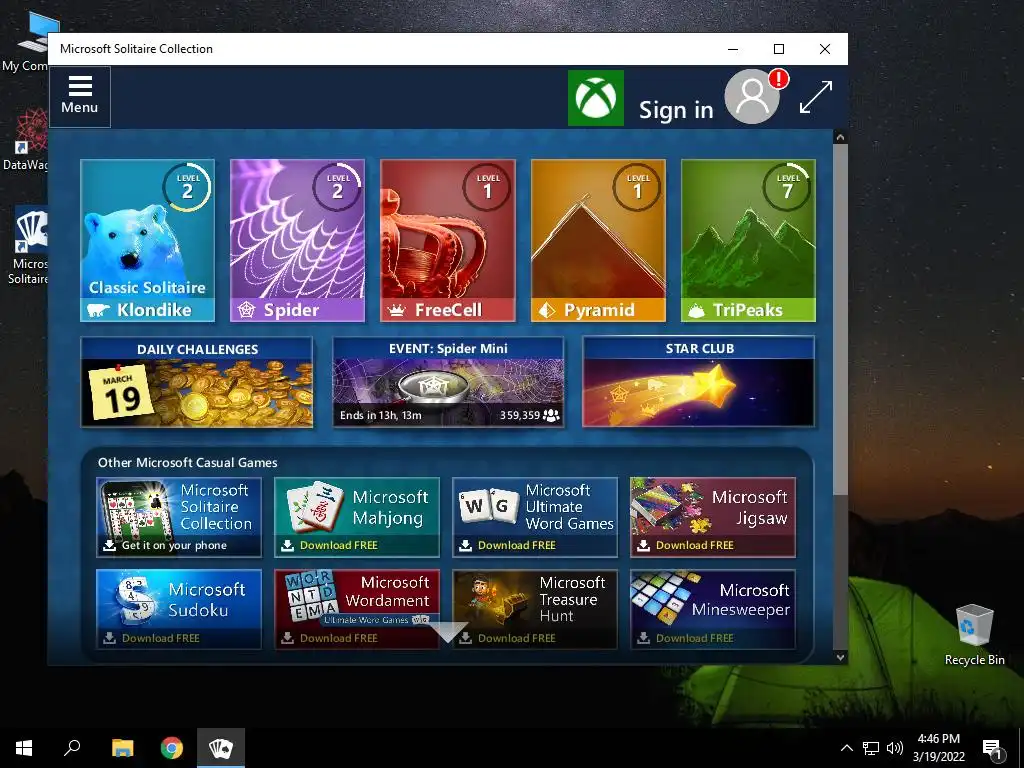Image resolution: width=1024 pixels, height=768 pixels.
Task: Click the 'Ends in 13h, 13m' text
Action: coord(381,415)
